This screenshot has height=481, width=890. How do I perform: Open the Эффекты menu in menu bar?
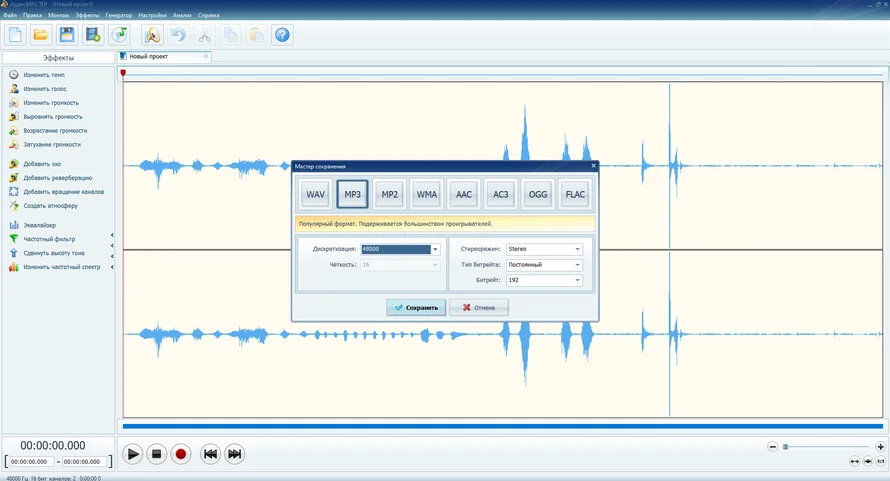coord(87,16)
